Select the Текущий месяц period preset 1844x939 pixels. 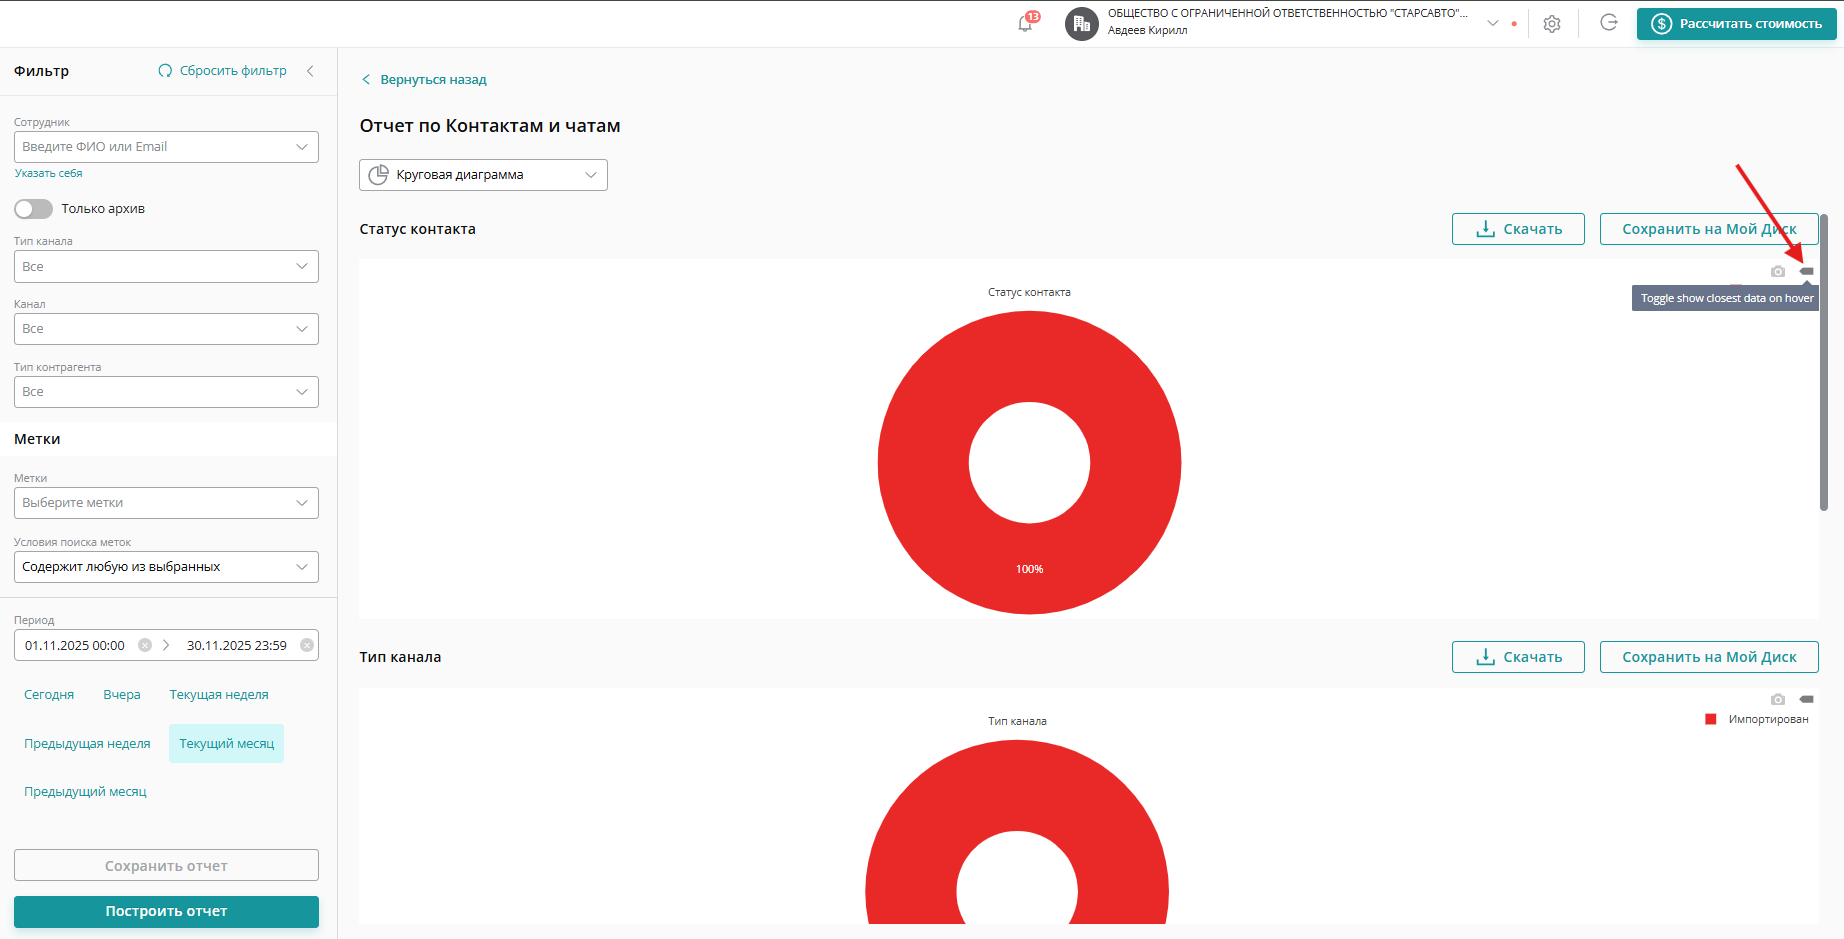(x=226, y=744)
